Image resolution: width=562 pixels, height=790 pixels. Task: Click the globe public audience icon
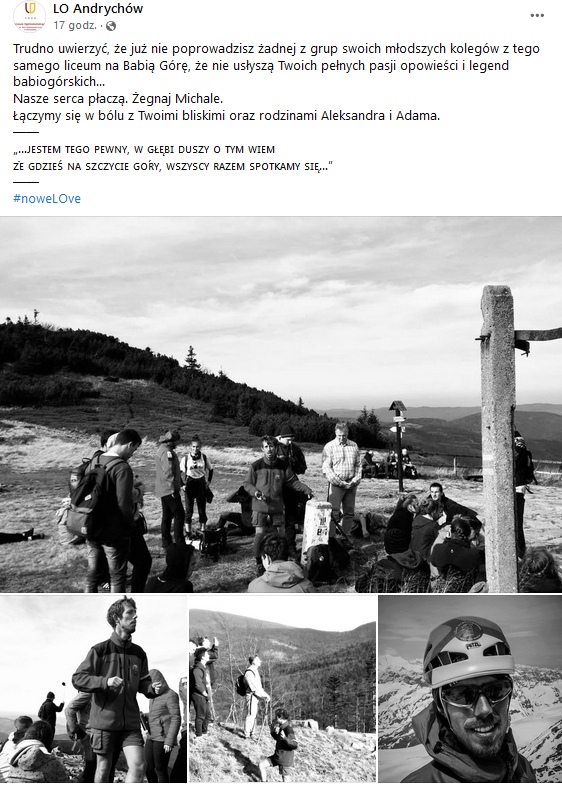click(111, 26)
